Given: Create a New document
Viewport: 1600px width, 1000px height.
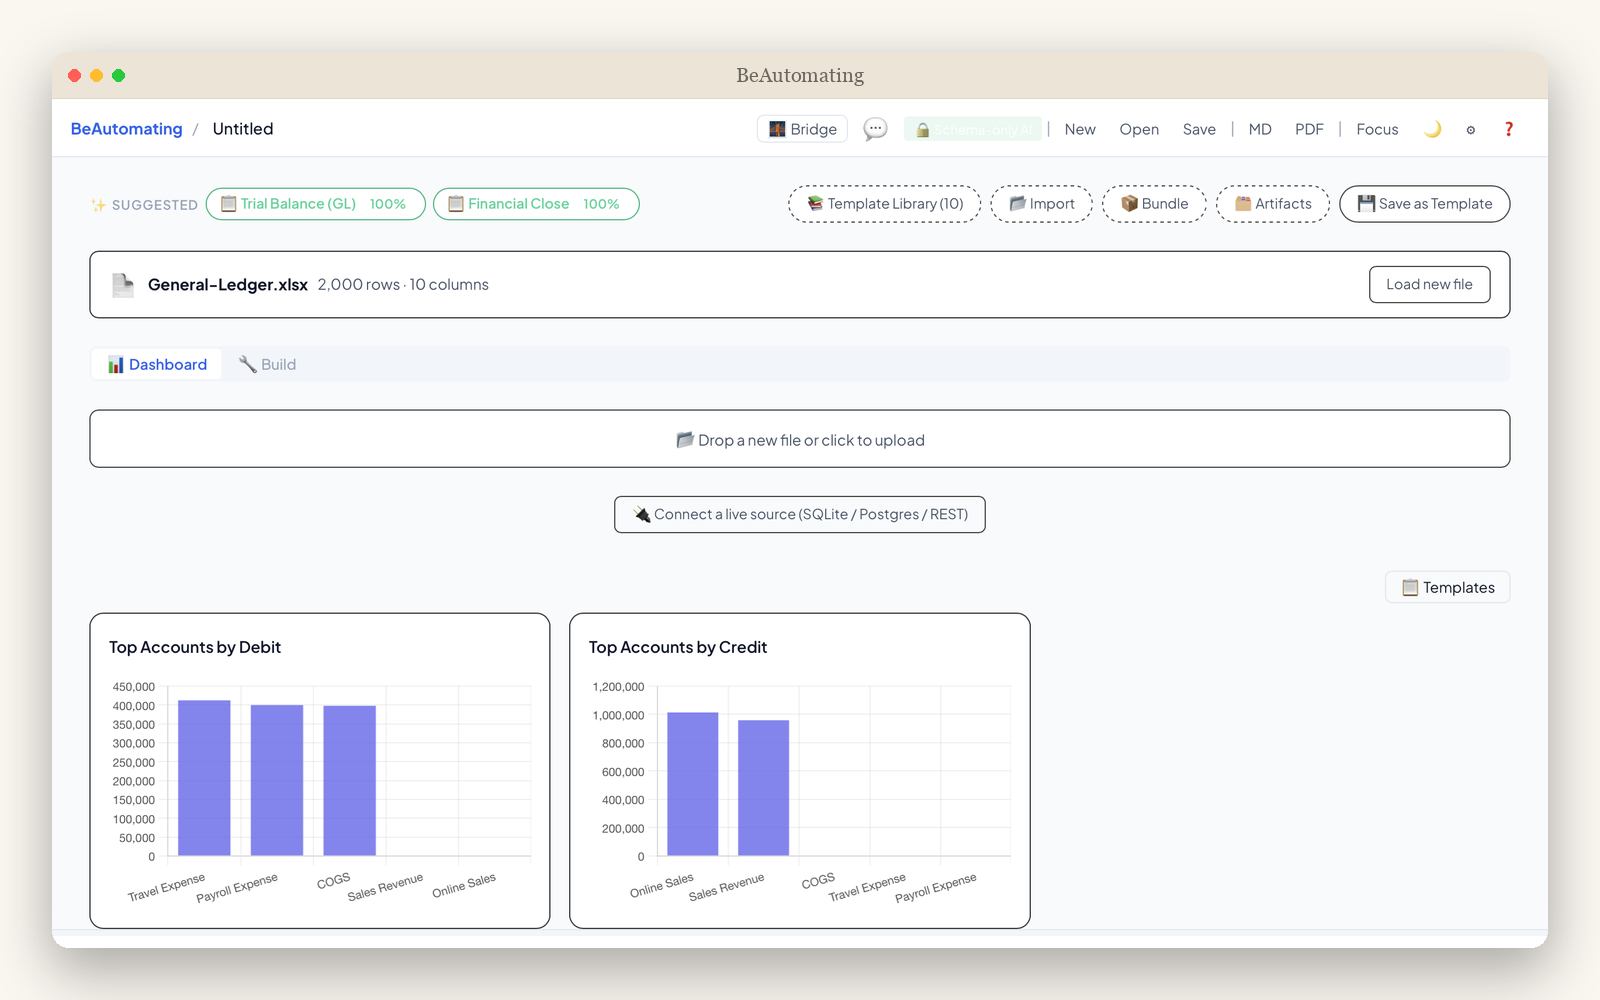Looking at the screenshot, I should tap(1080, 129).
